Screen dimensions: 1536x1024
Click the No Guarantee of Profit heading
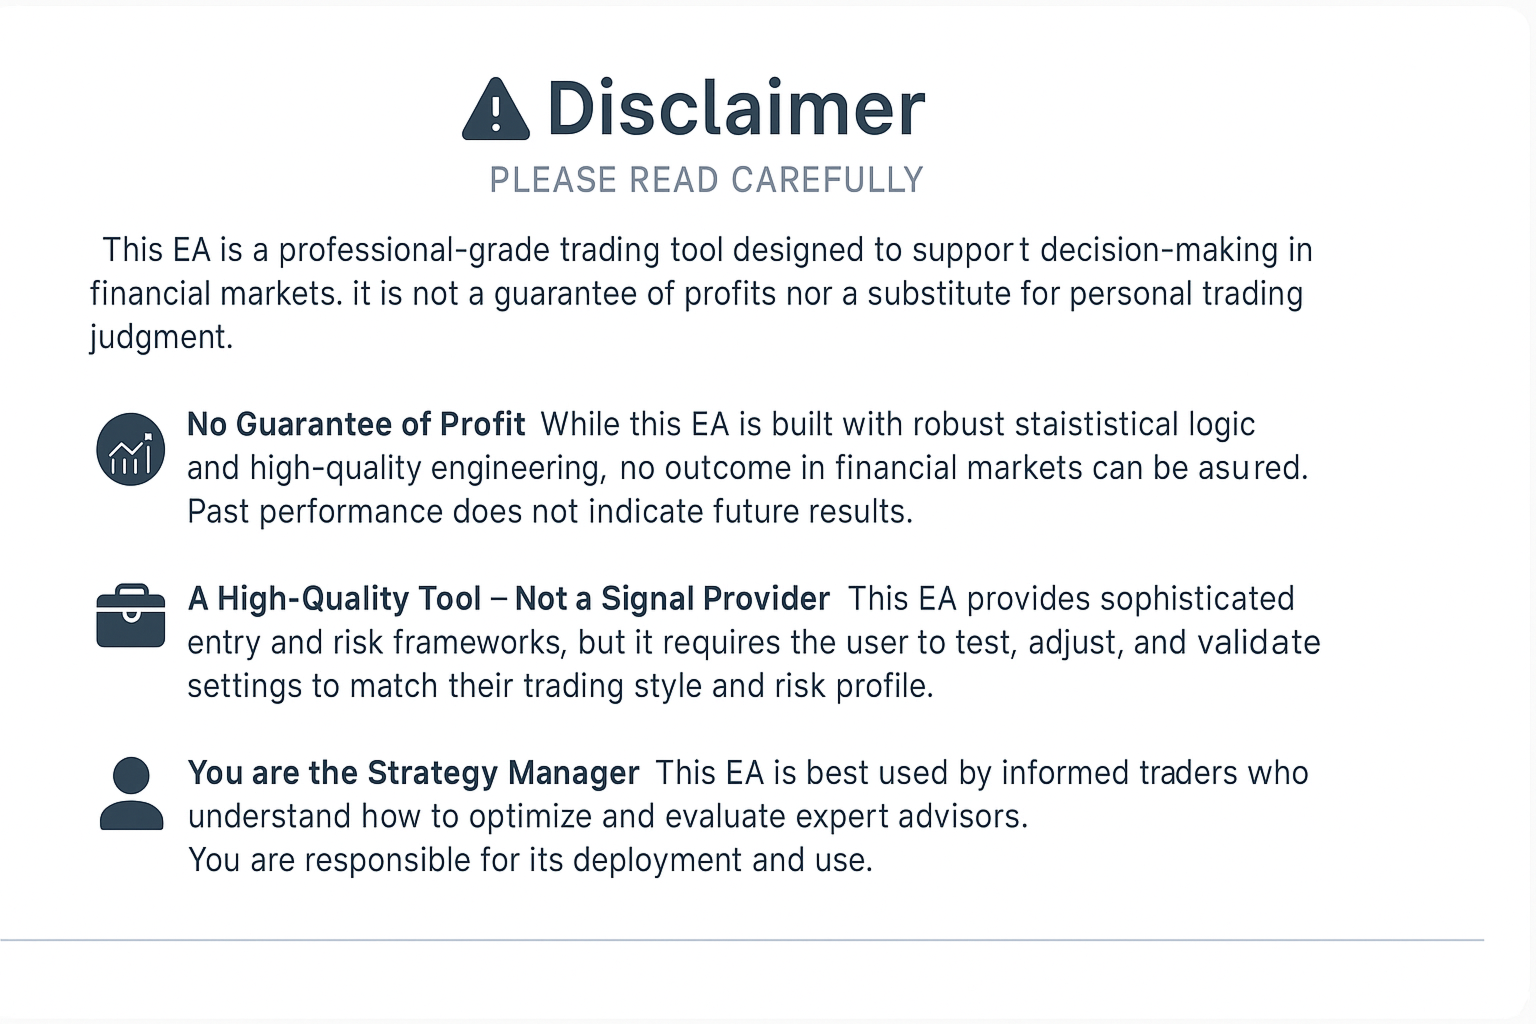point(356,424)
